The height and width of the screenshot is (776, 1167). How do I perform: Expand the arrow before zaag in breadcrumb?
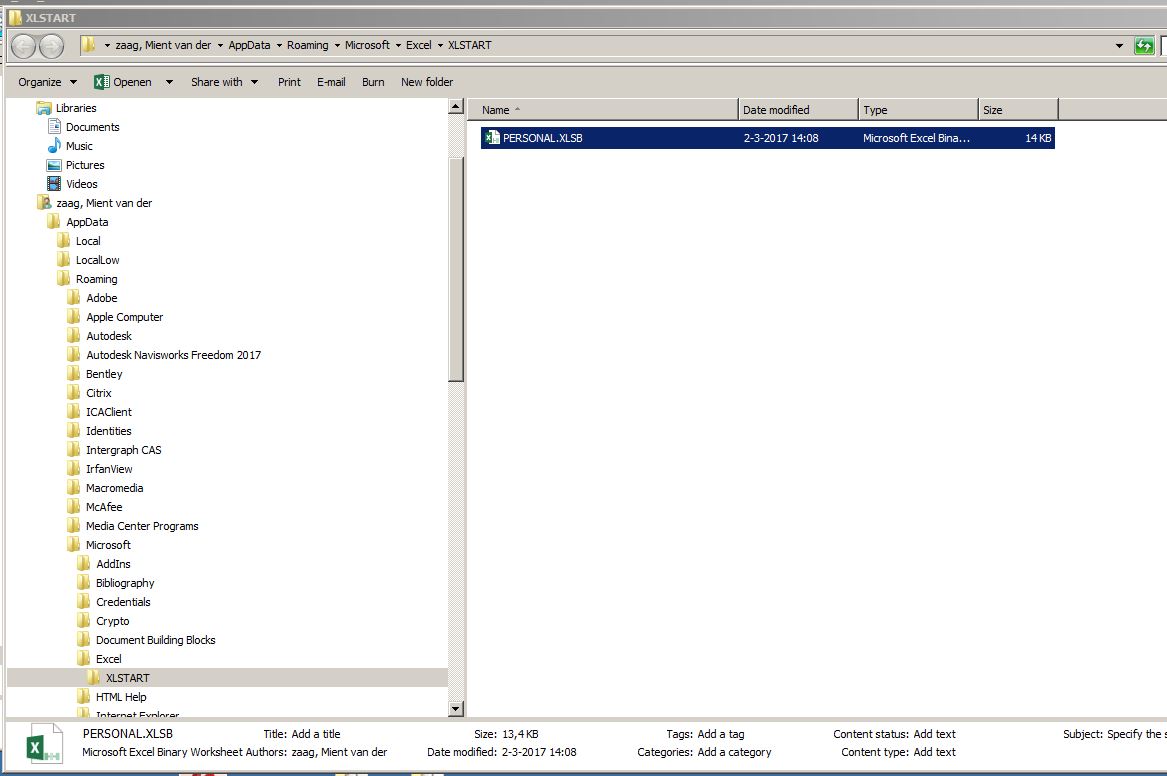click(x=107, y=45)
